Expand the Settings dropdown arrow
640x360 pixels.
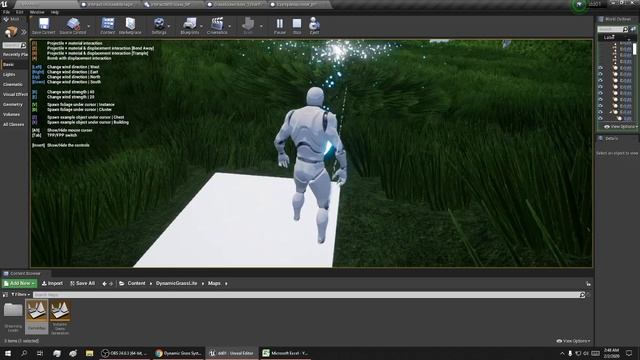pyautogui.click(x=169, y=26)
